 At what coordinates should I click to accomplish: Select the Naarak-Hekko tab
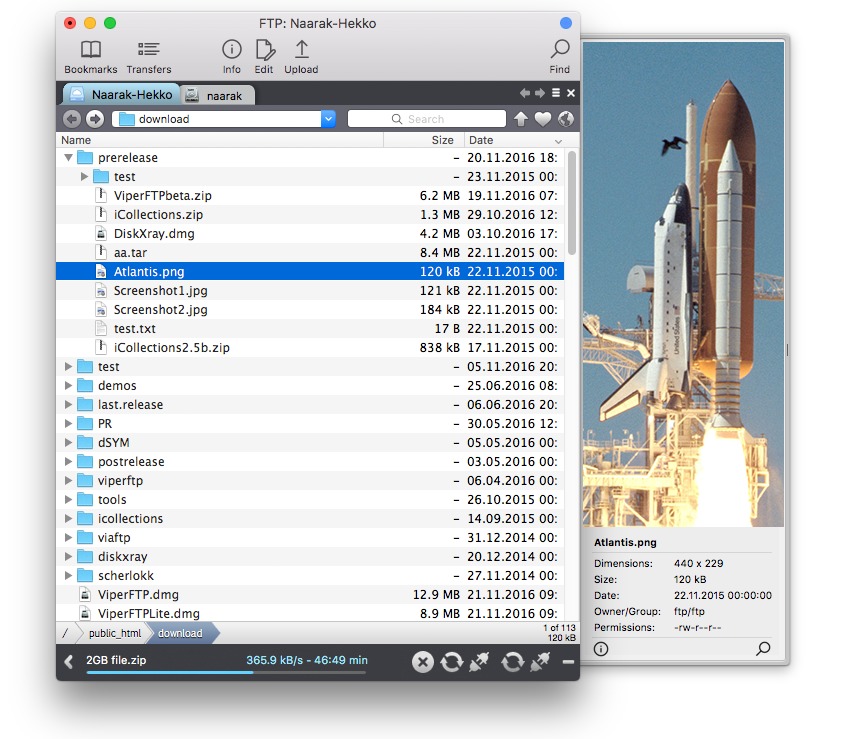click(120, 92)
